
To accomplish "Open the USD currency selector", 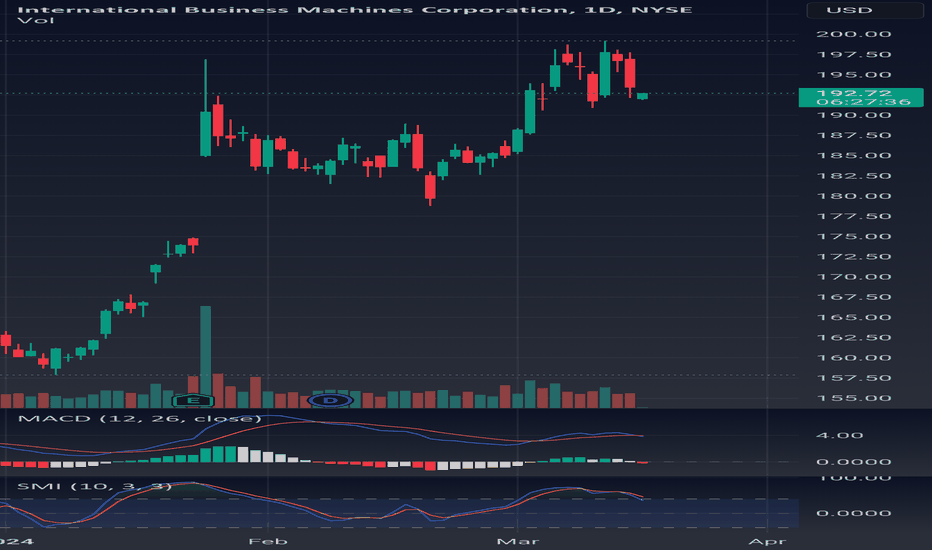I will point(865,10).
